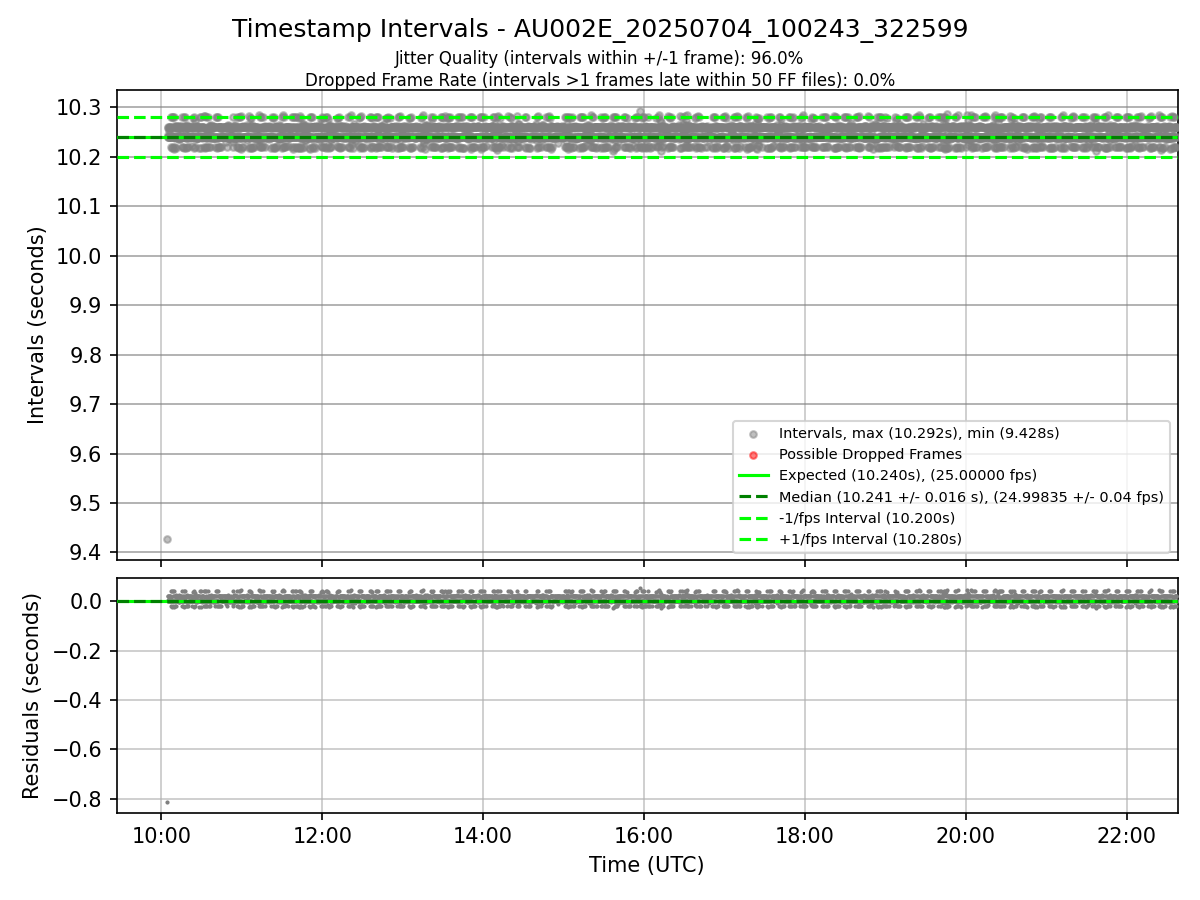Click the outlier point near 9.43 seconds

tap(167, 539)
